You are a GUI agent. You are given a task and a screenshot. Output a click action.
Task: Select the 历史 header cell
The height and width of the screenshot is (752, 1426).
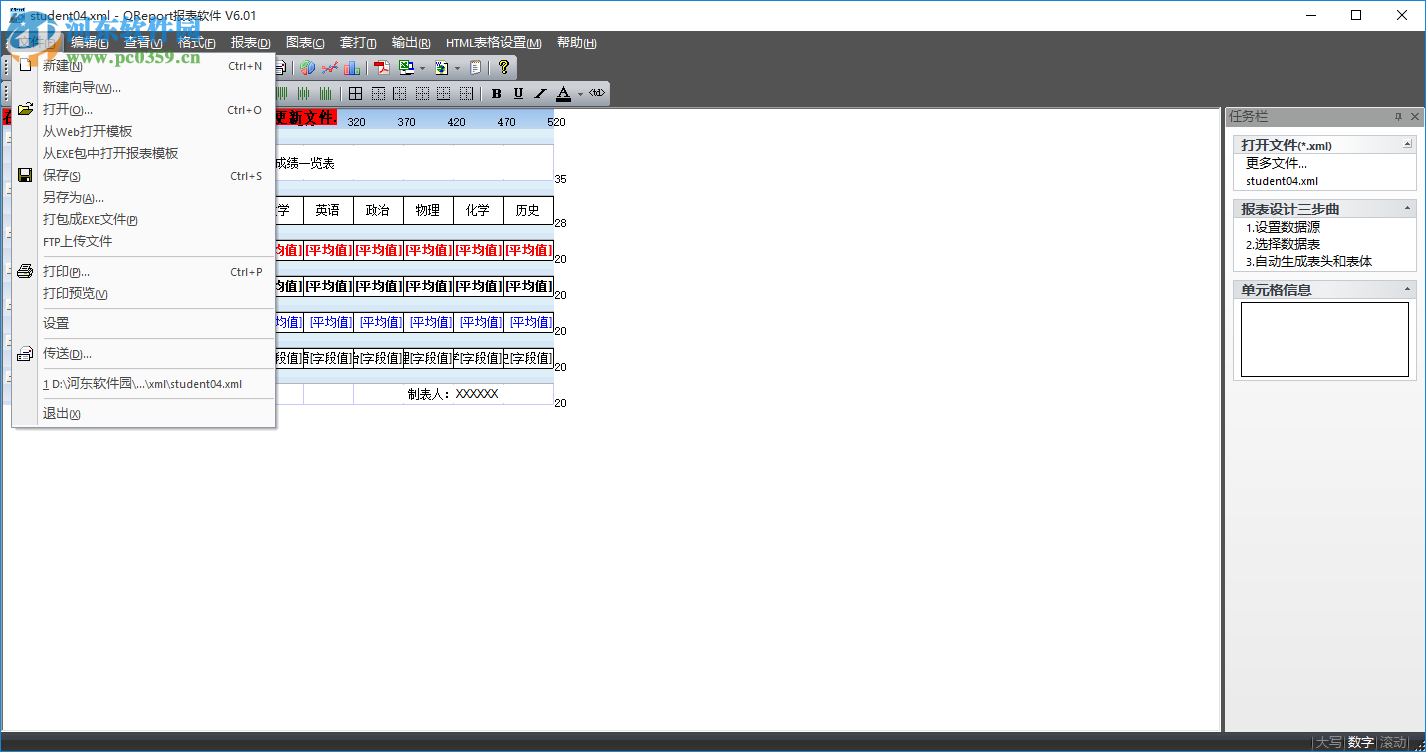(528, 210)
